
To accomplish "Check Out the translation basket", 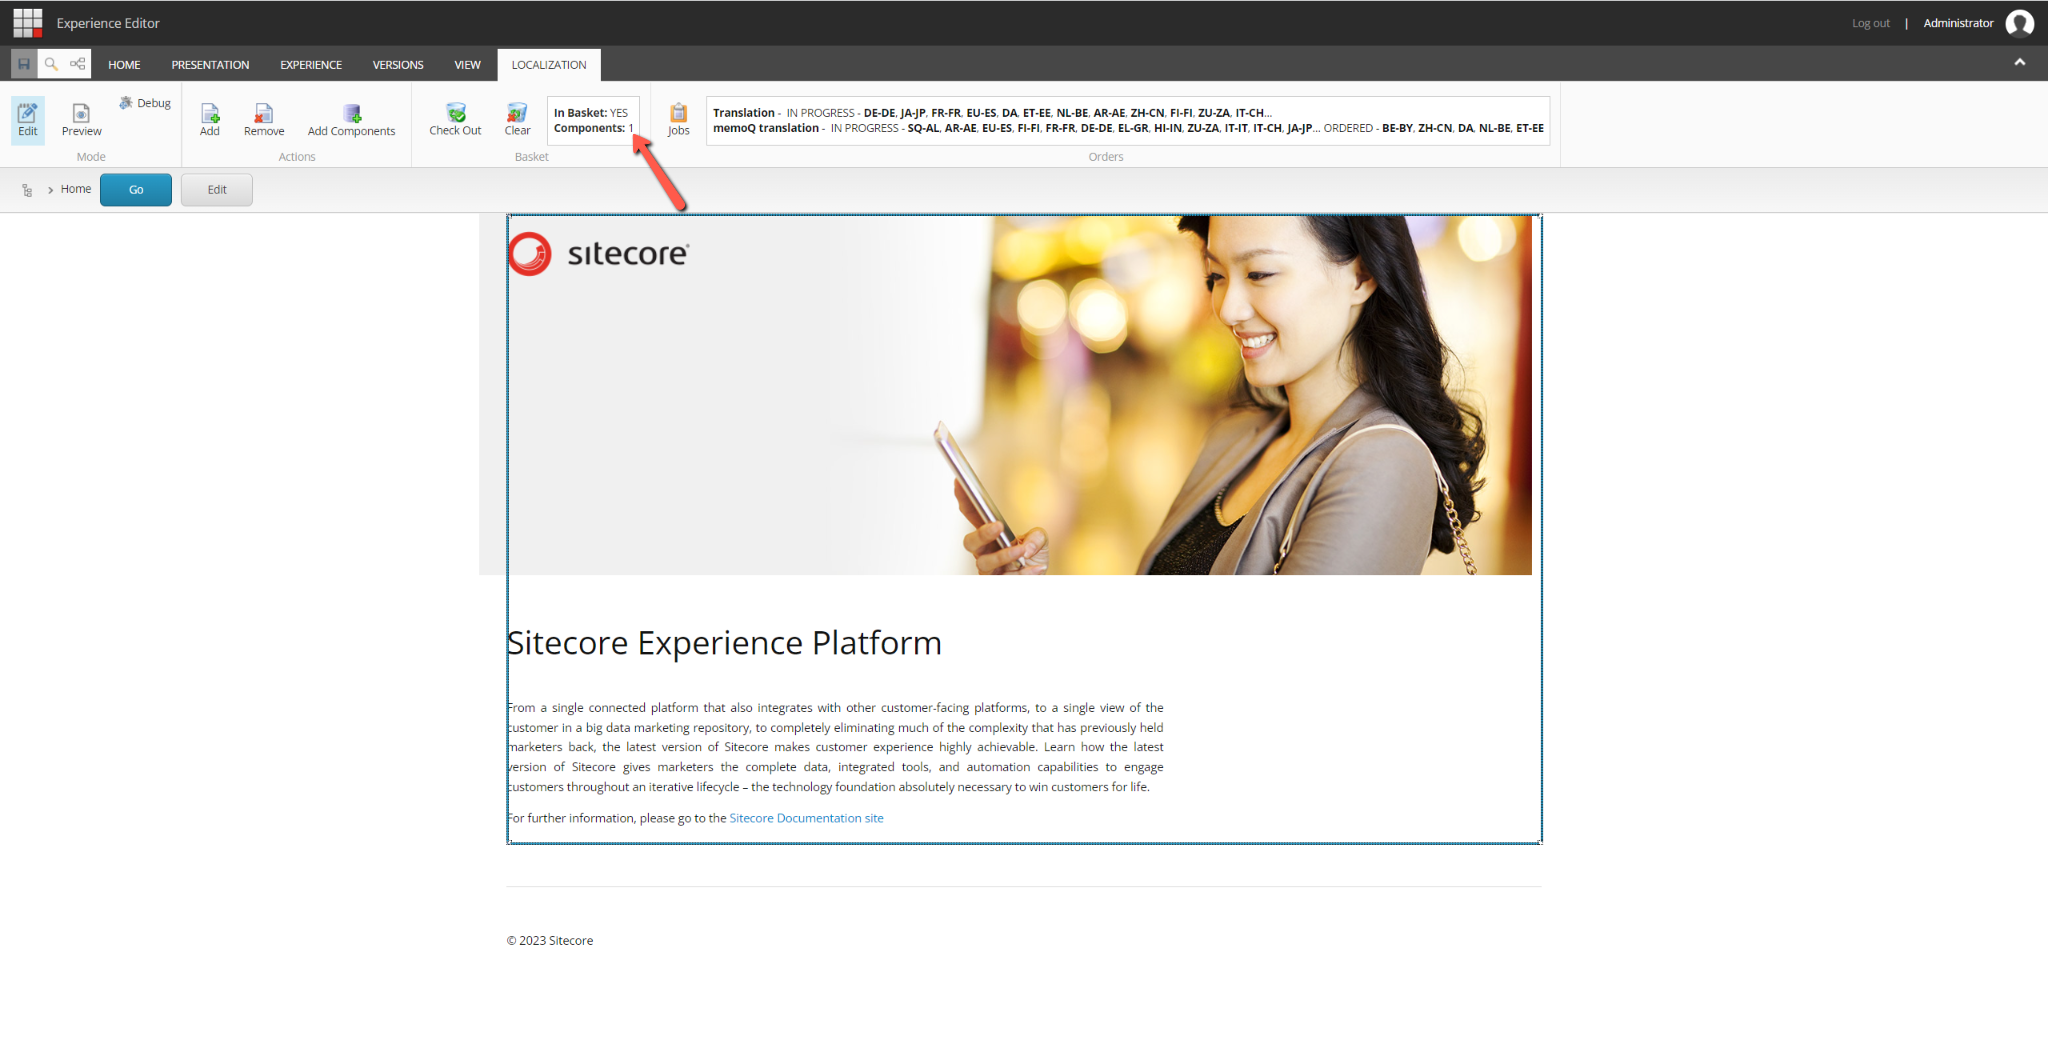I will point(455,120).
